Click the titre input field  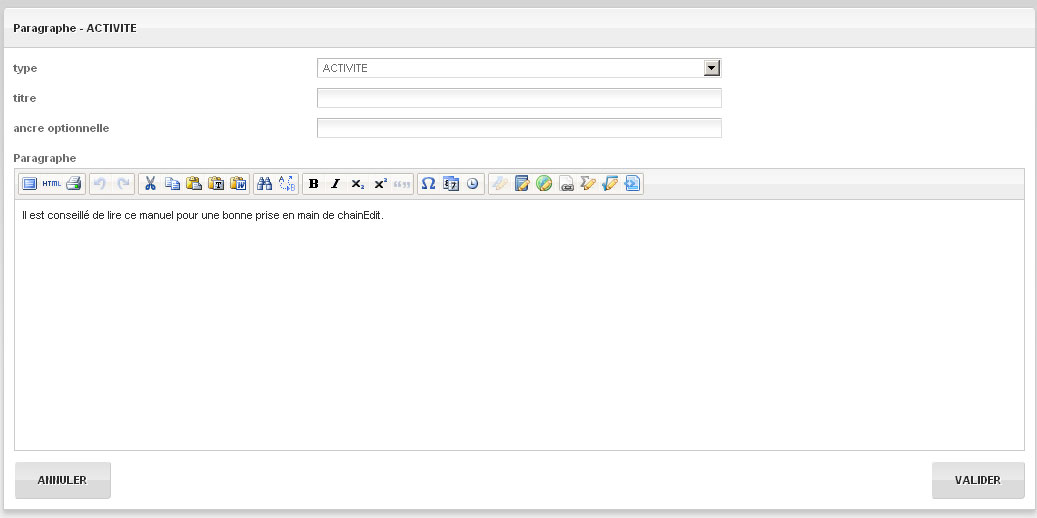(x=518, y=98)
